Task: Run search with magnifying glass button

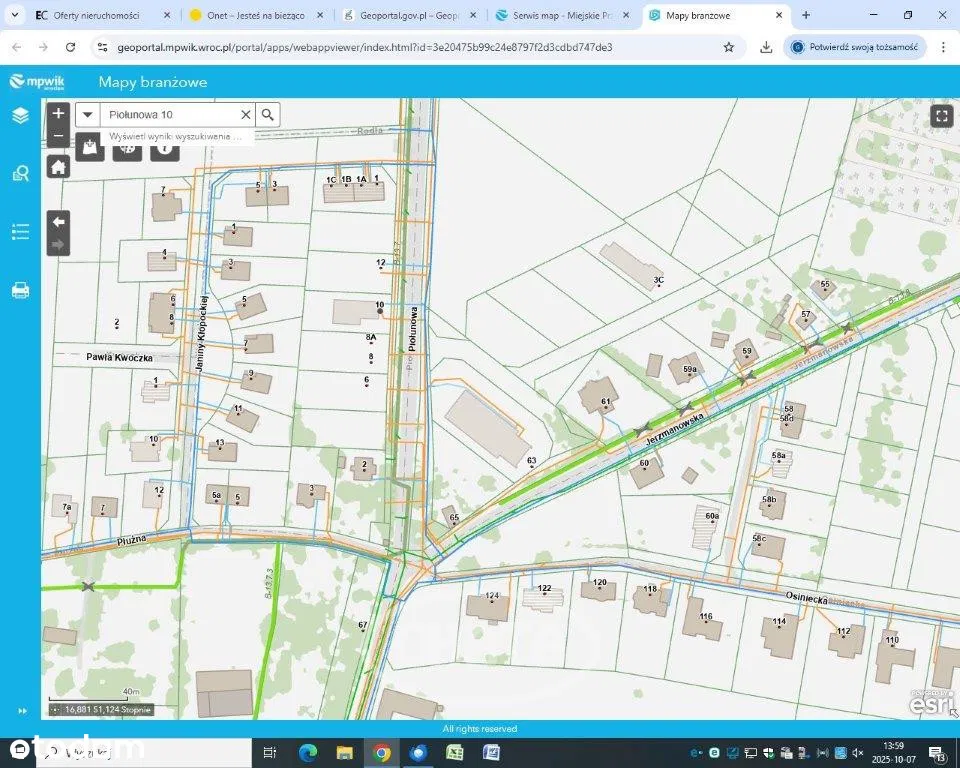Action: coord(268,115)
